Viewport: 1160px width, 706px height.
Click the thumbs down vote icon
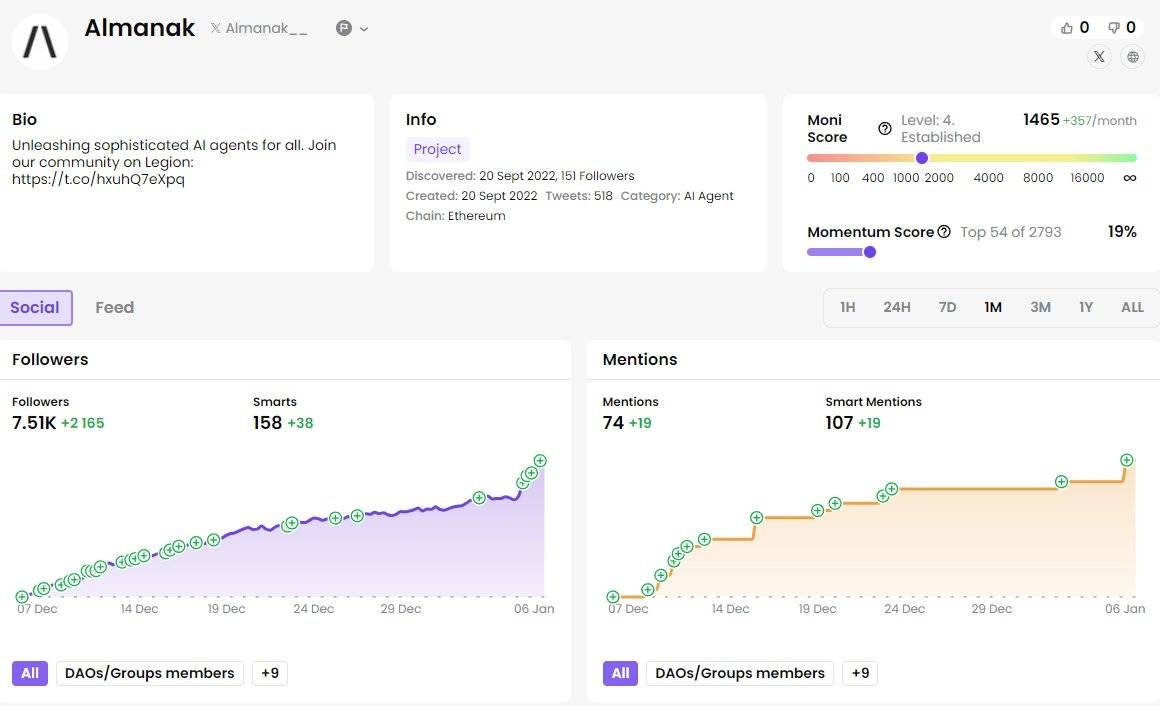tap(1113, 28)
